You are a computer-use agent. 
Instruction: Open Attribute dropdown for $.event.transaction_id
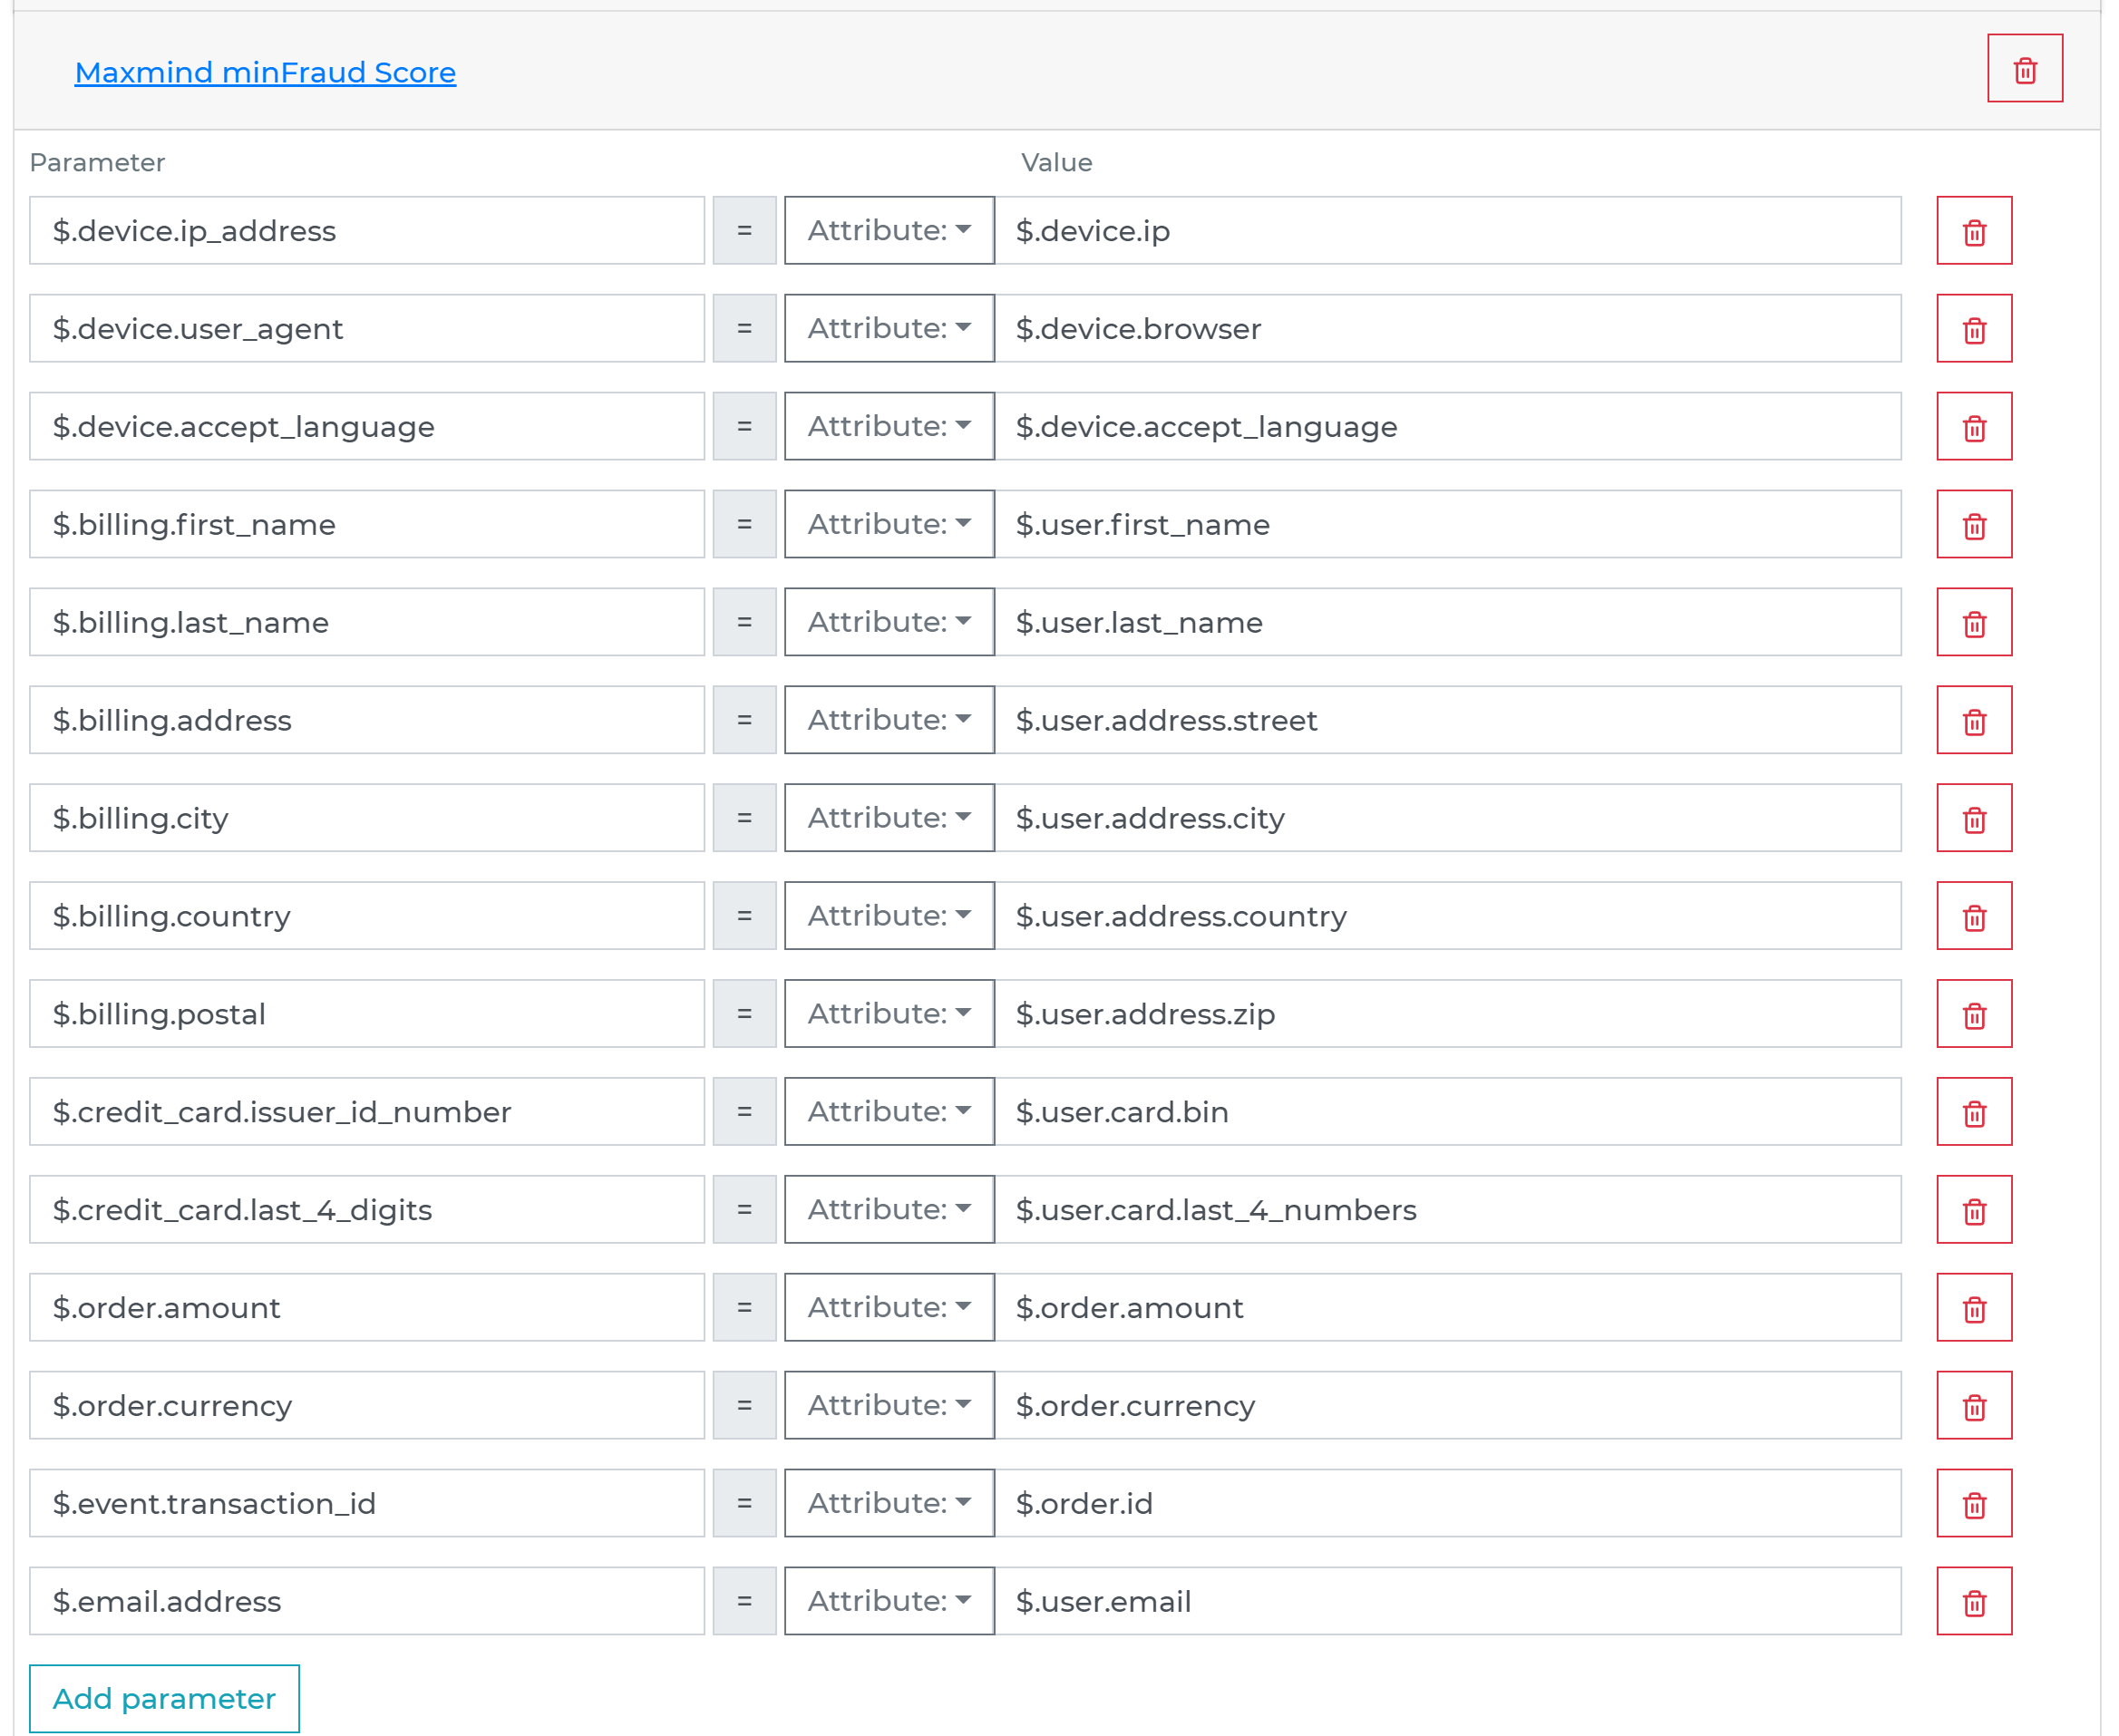[x=889, y=1505]
